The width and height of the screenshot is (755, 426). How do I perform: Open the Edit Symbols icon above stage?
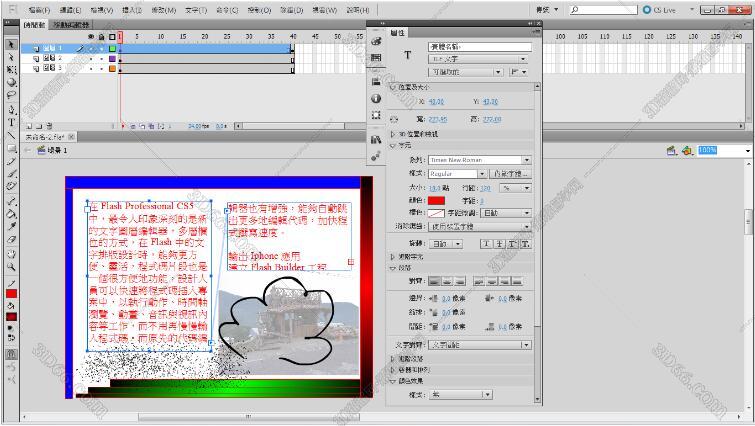coord(687,151)
